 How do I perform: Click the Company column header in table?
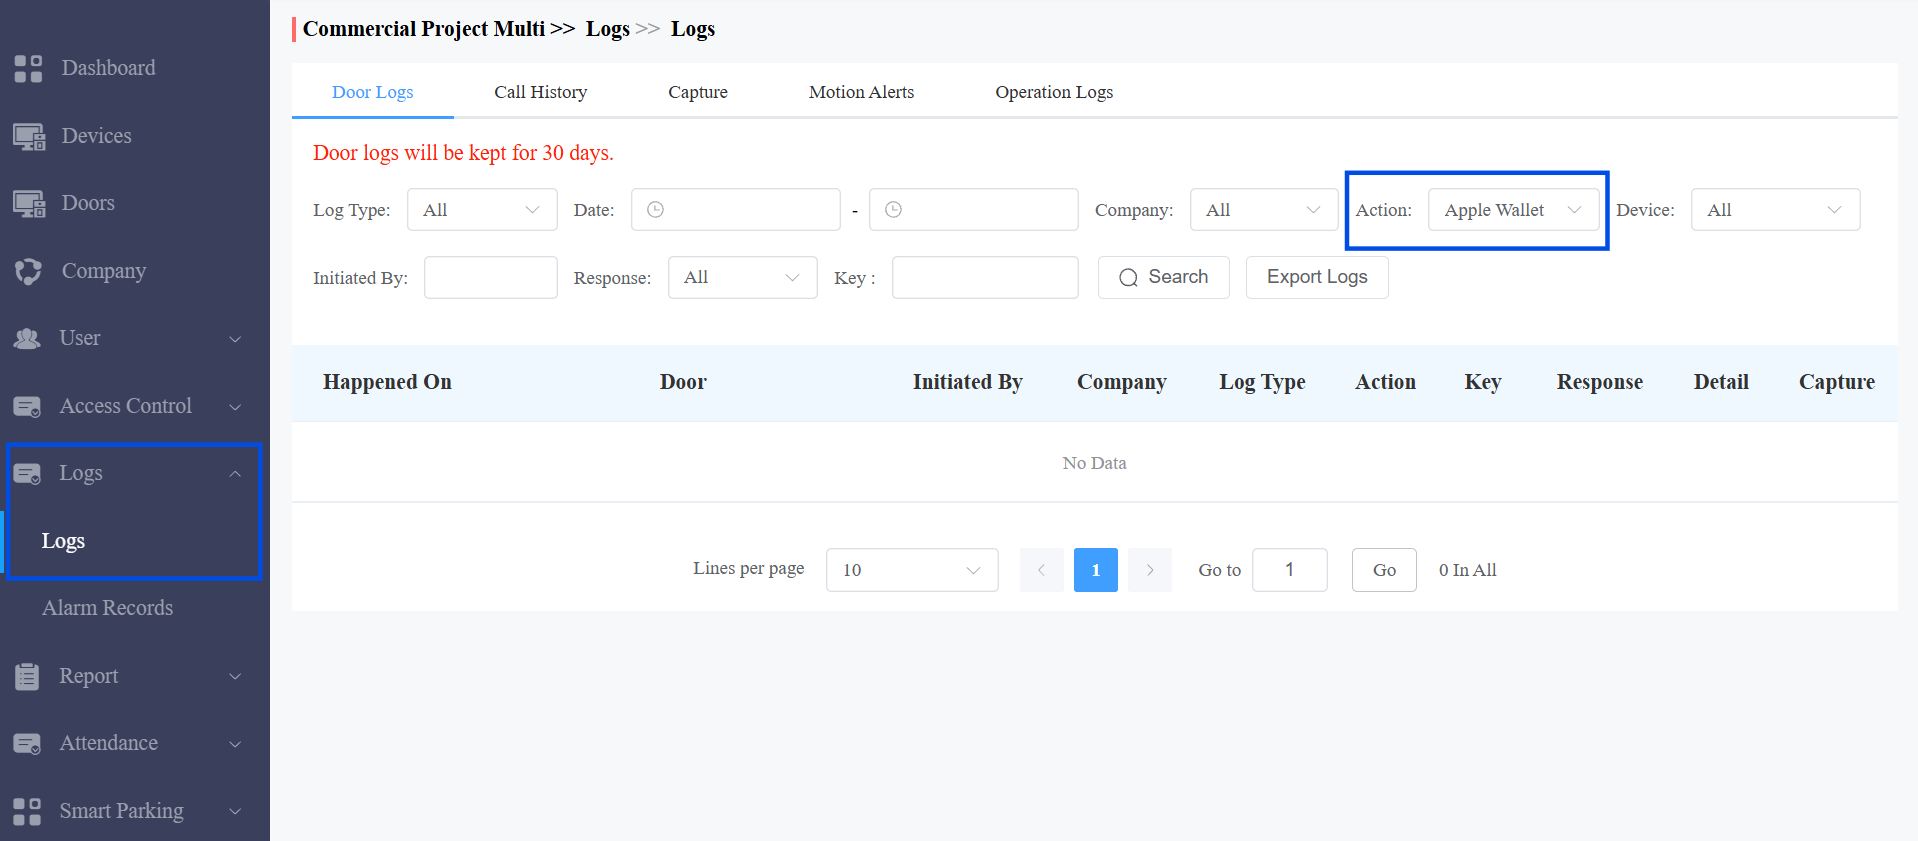coord(1122,382)
